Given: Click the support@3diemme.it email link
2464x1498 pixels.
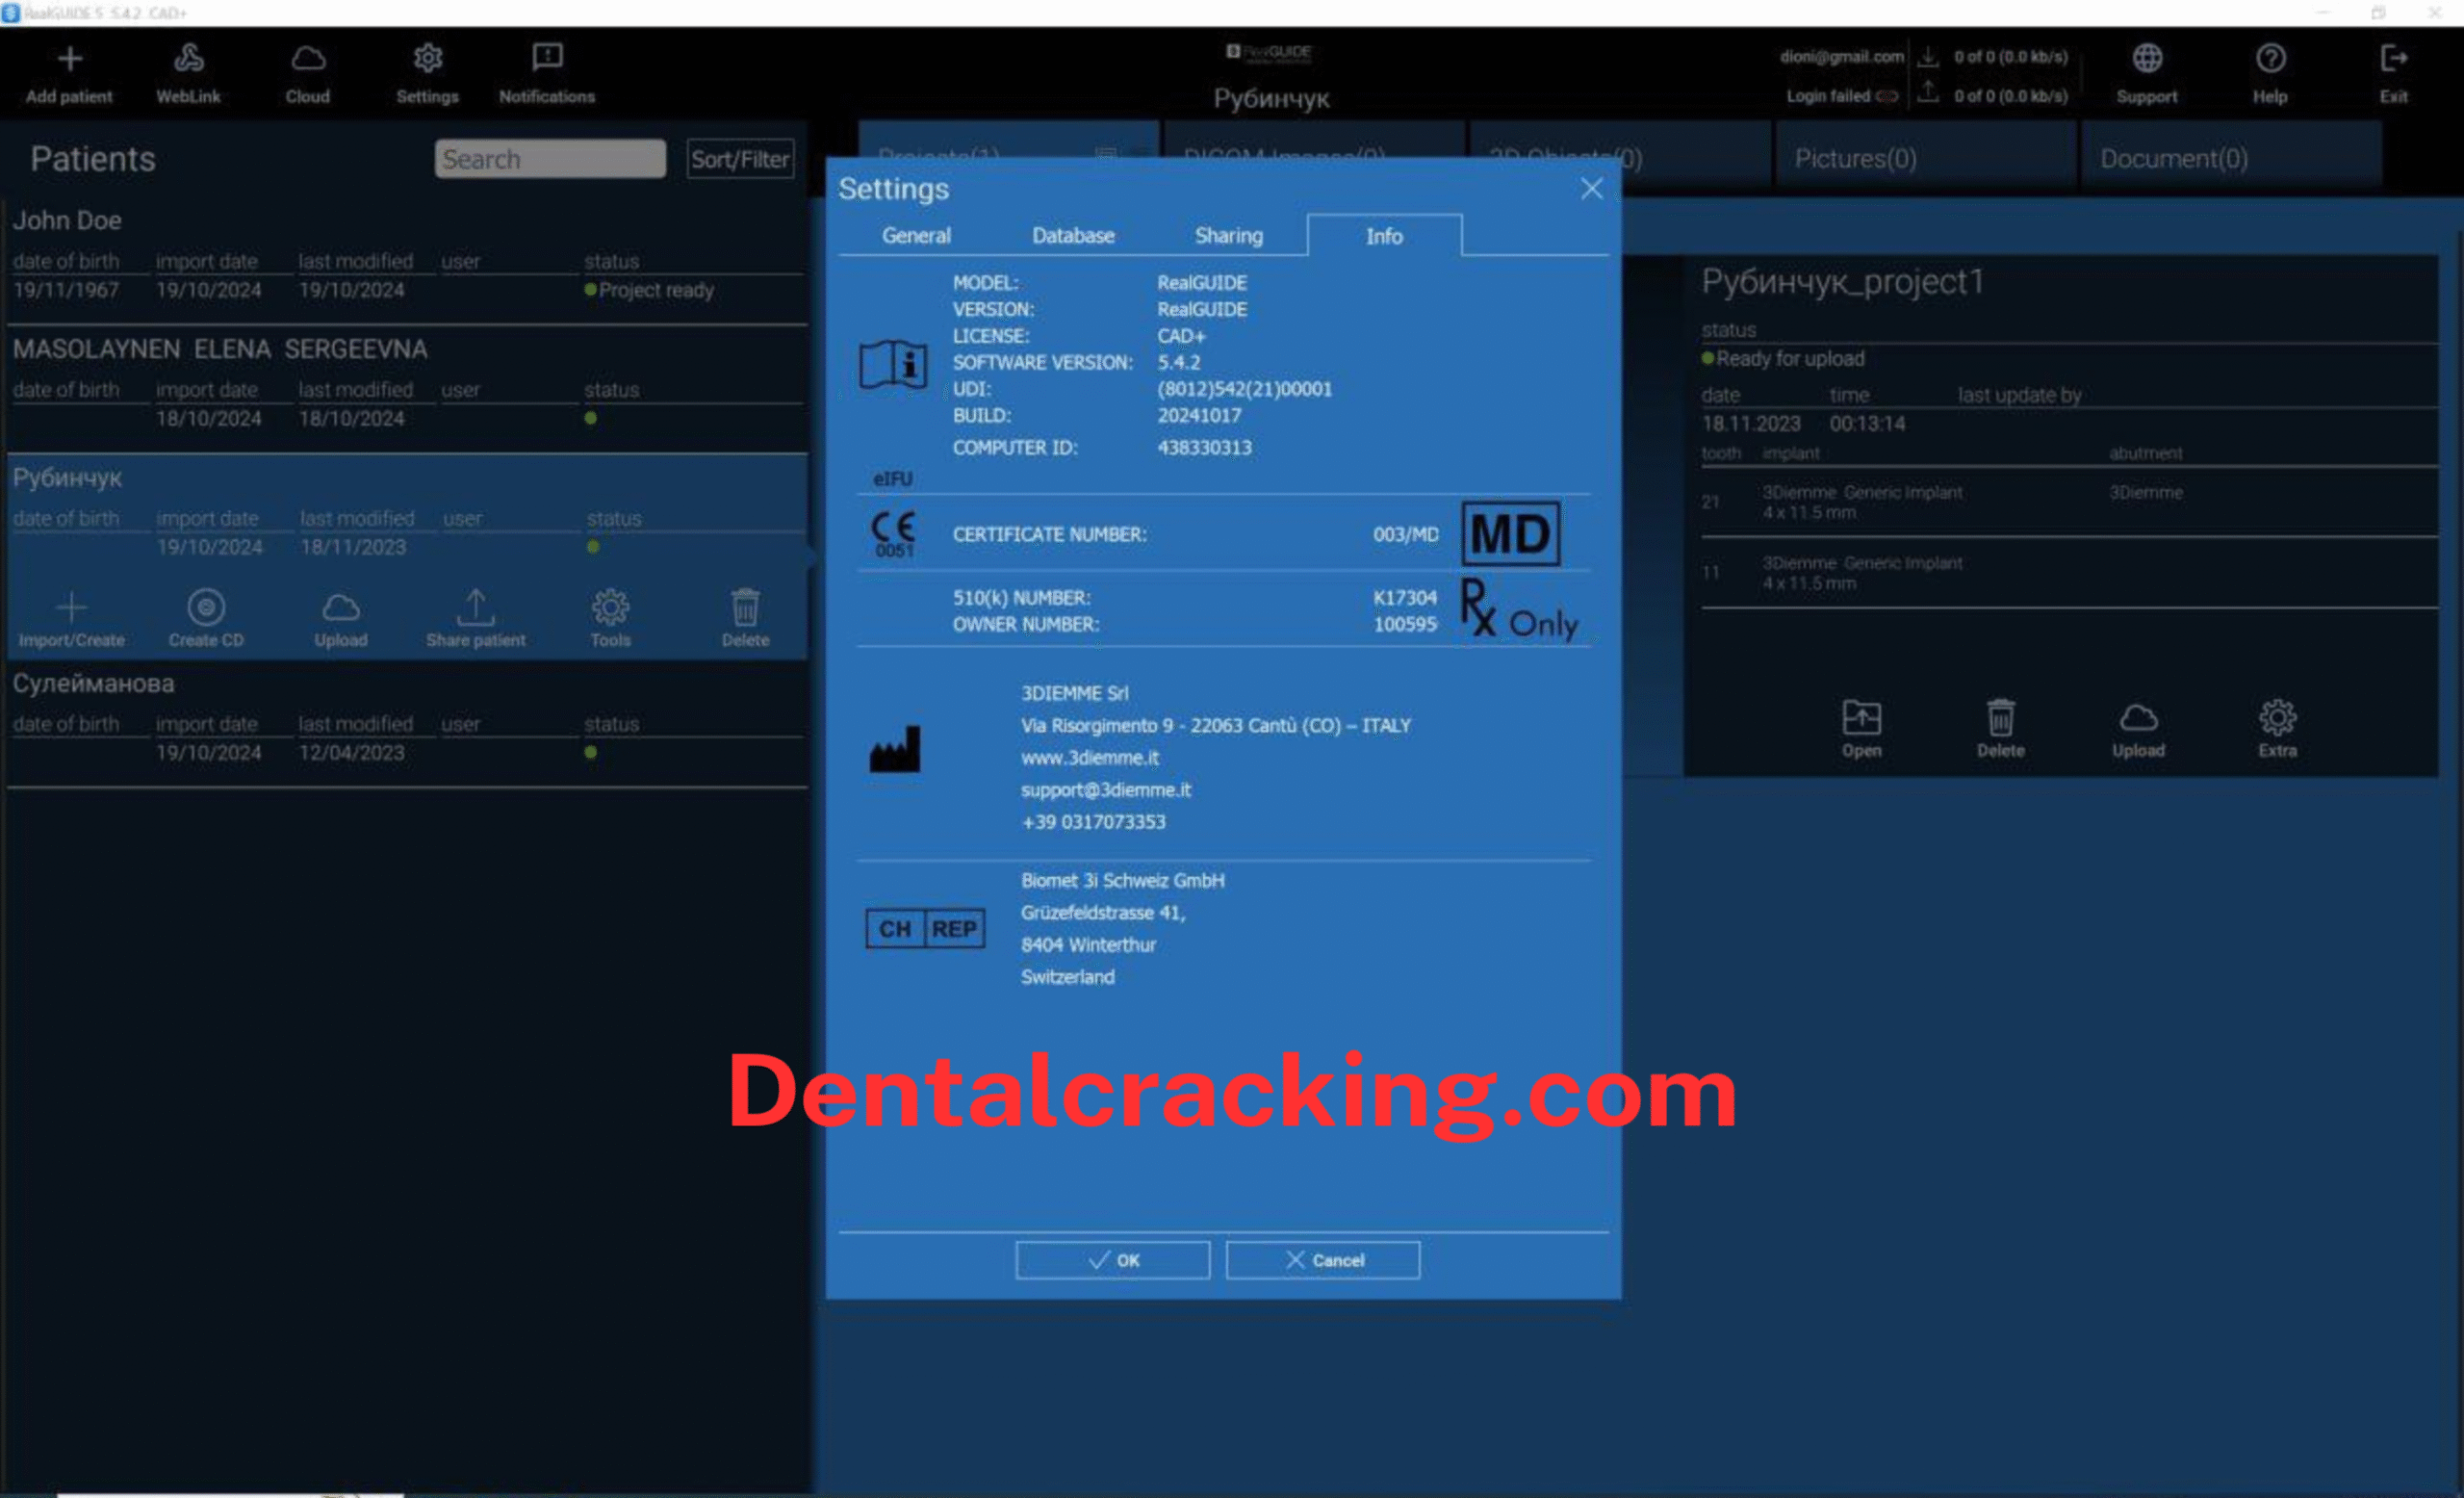Looking at the screenshot, I should 1106,790.
